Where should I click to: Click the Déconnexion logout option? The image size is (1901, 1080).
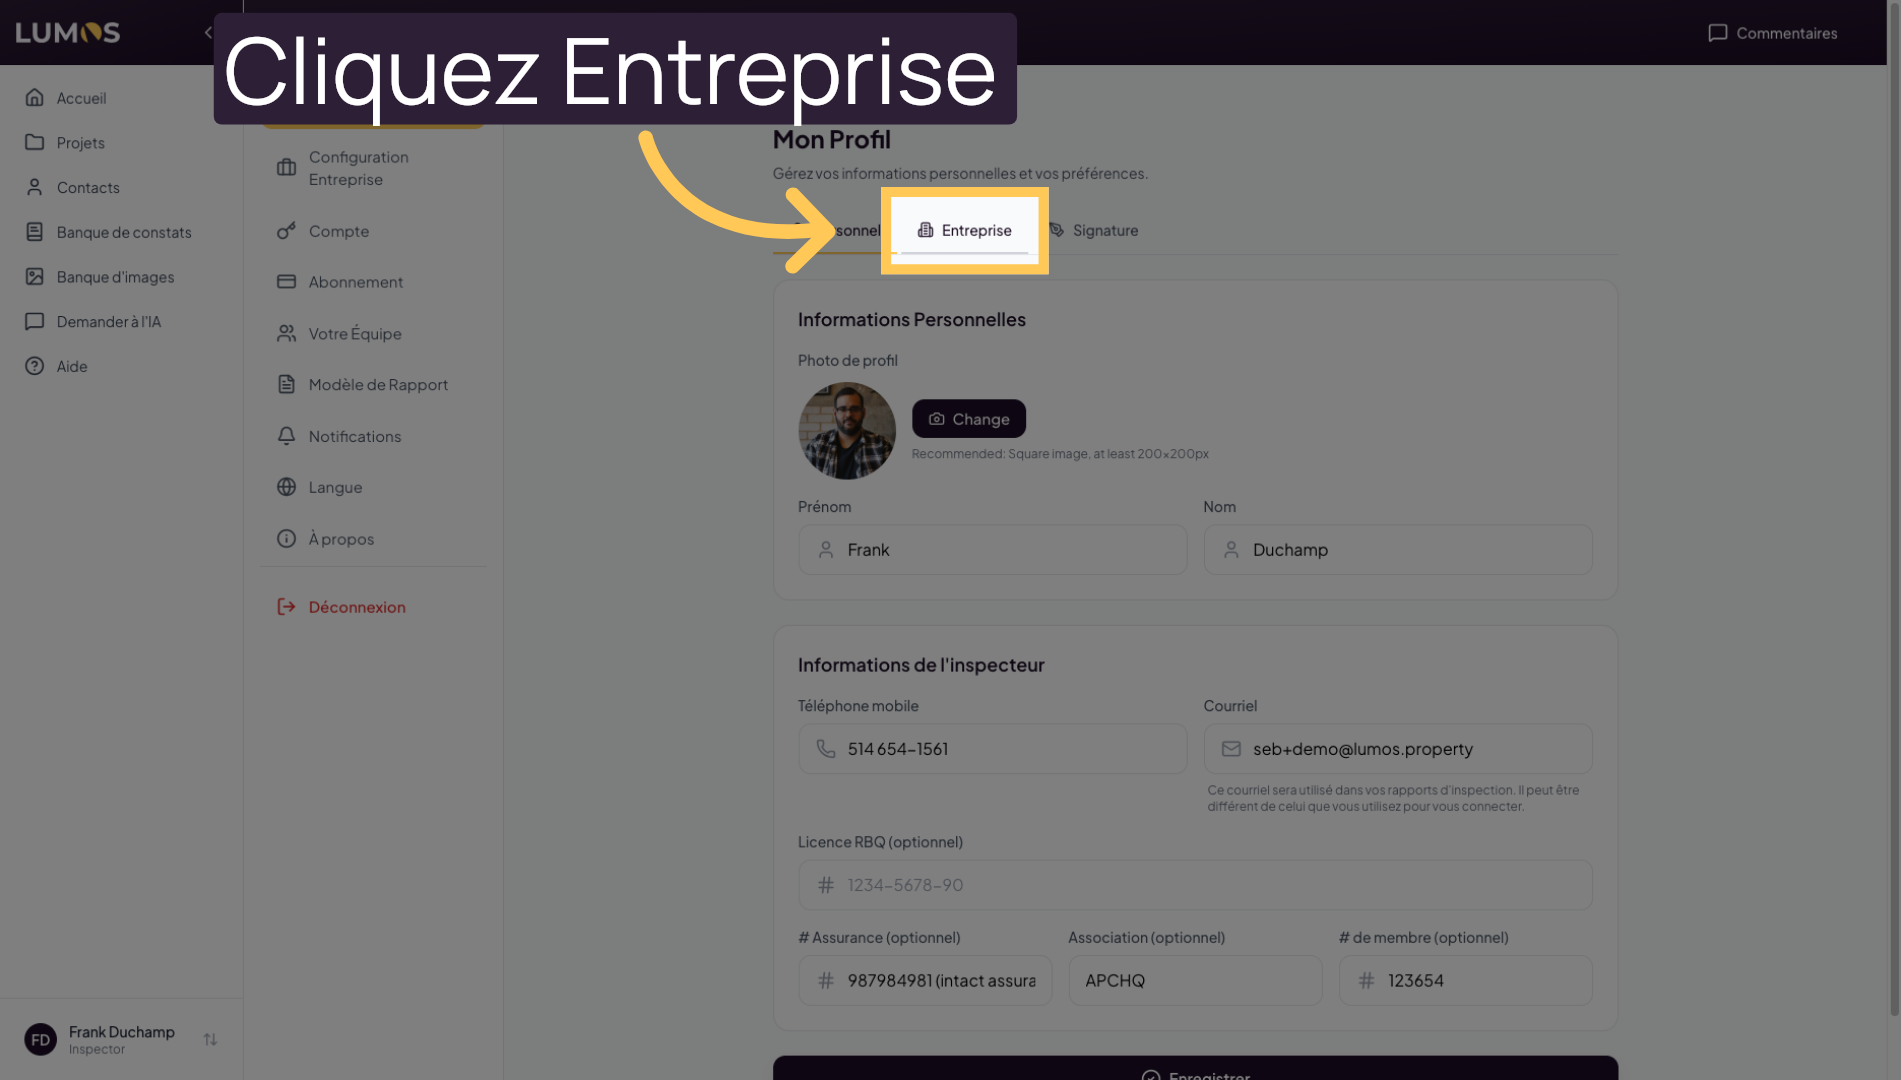[x=356, y=607]
